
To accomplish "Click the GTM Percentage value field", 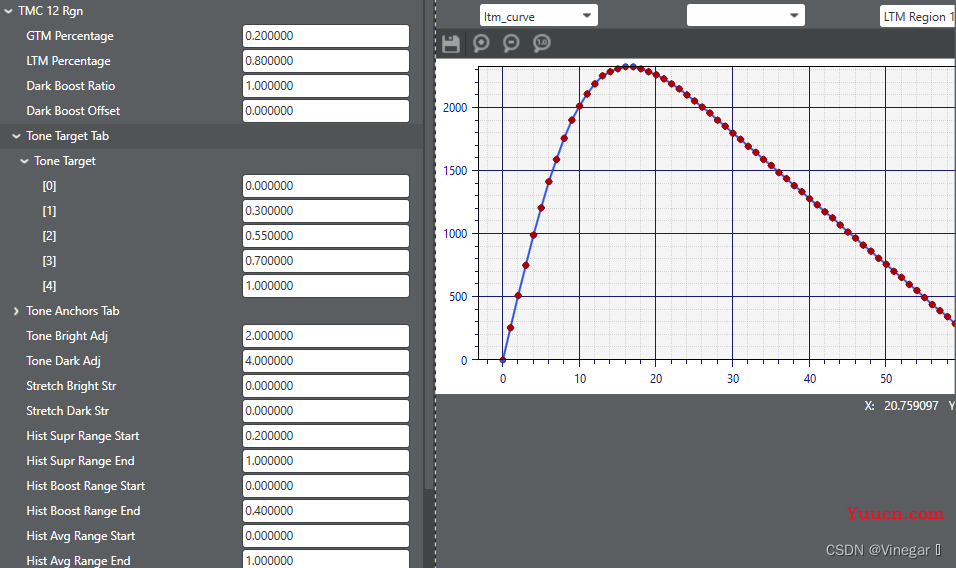I will tap(325, 36).
